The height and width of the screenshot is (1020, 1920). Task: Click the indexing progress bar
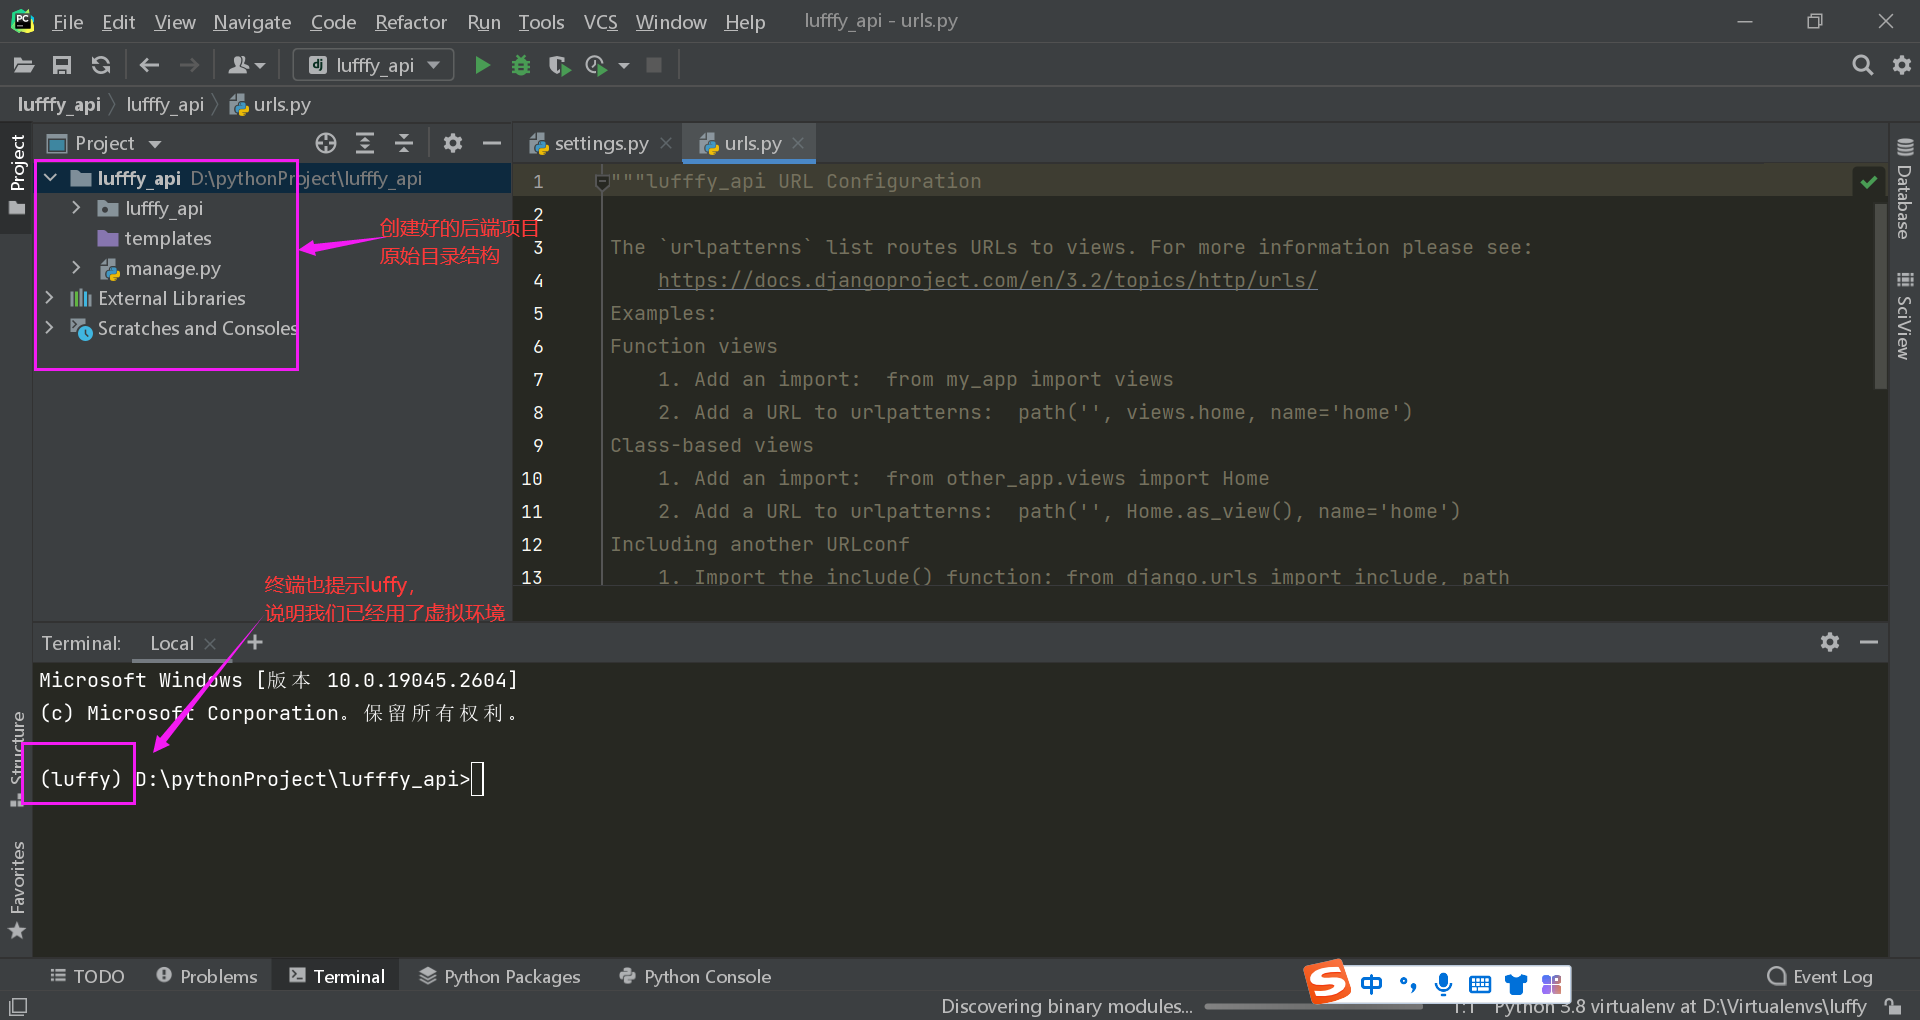pos(1314,1007)
